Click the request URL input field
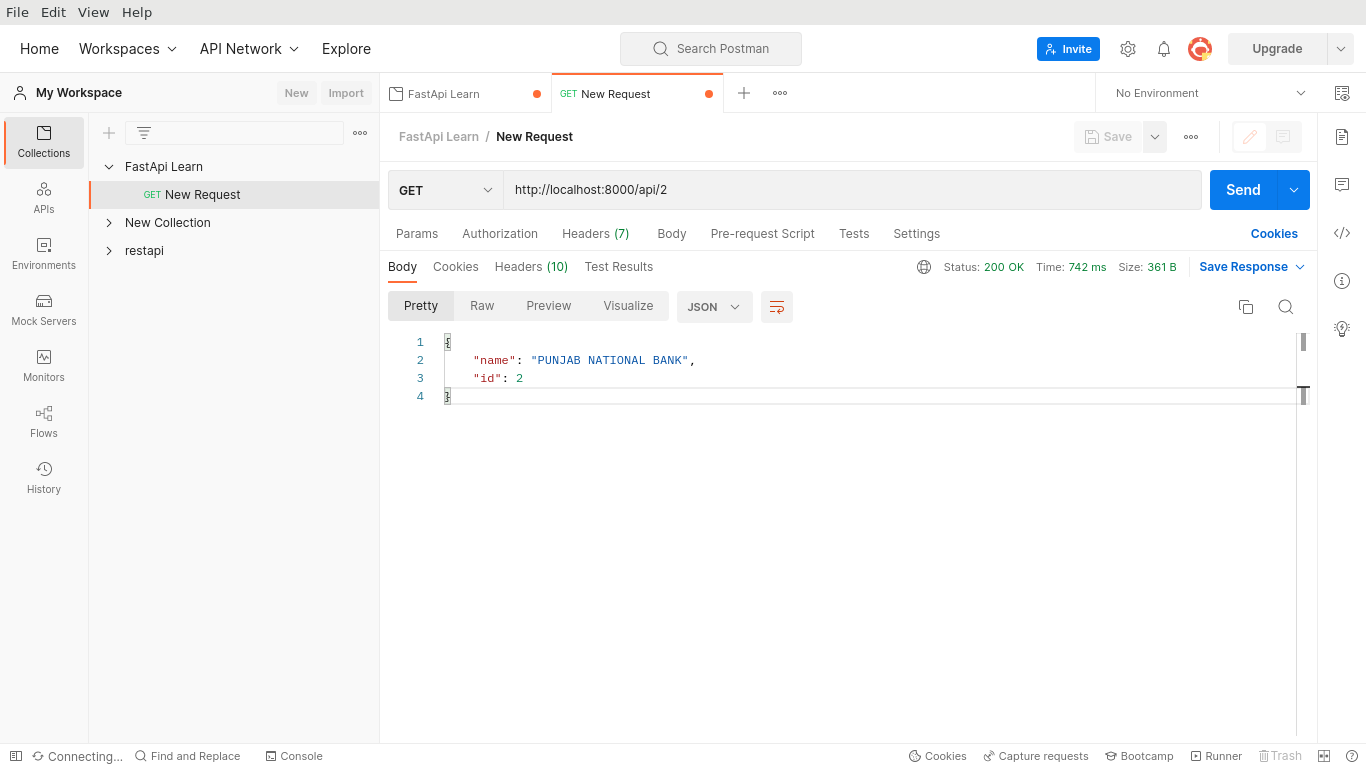1366x768 pixels. [852, 190]
